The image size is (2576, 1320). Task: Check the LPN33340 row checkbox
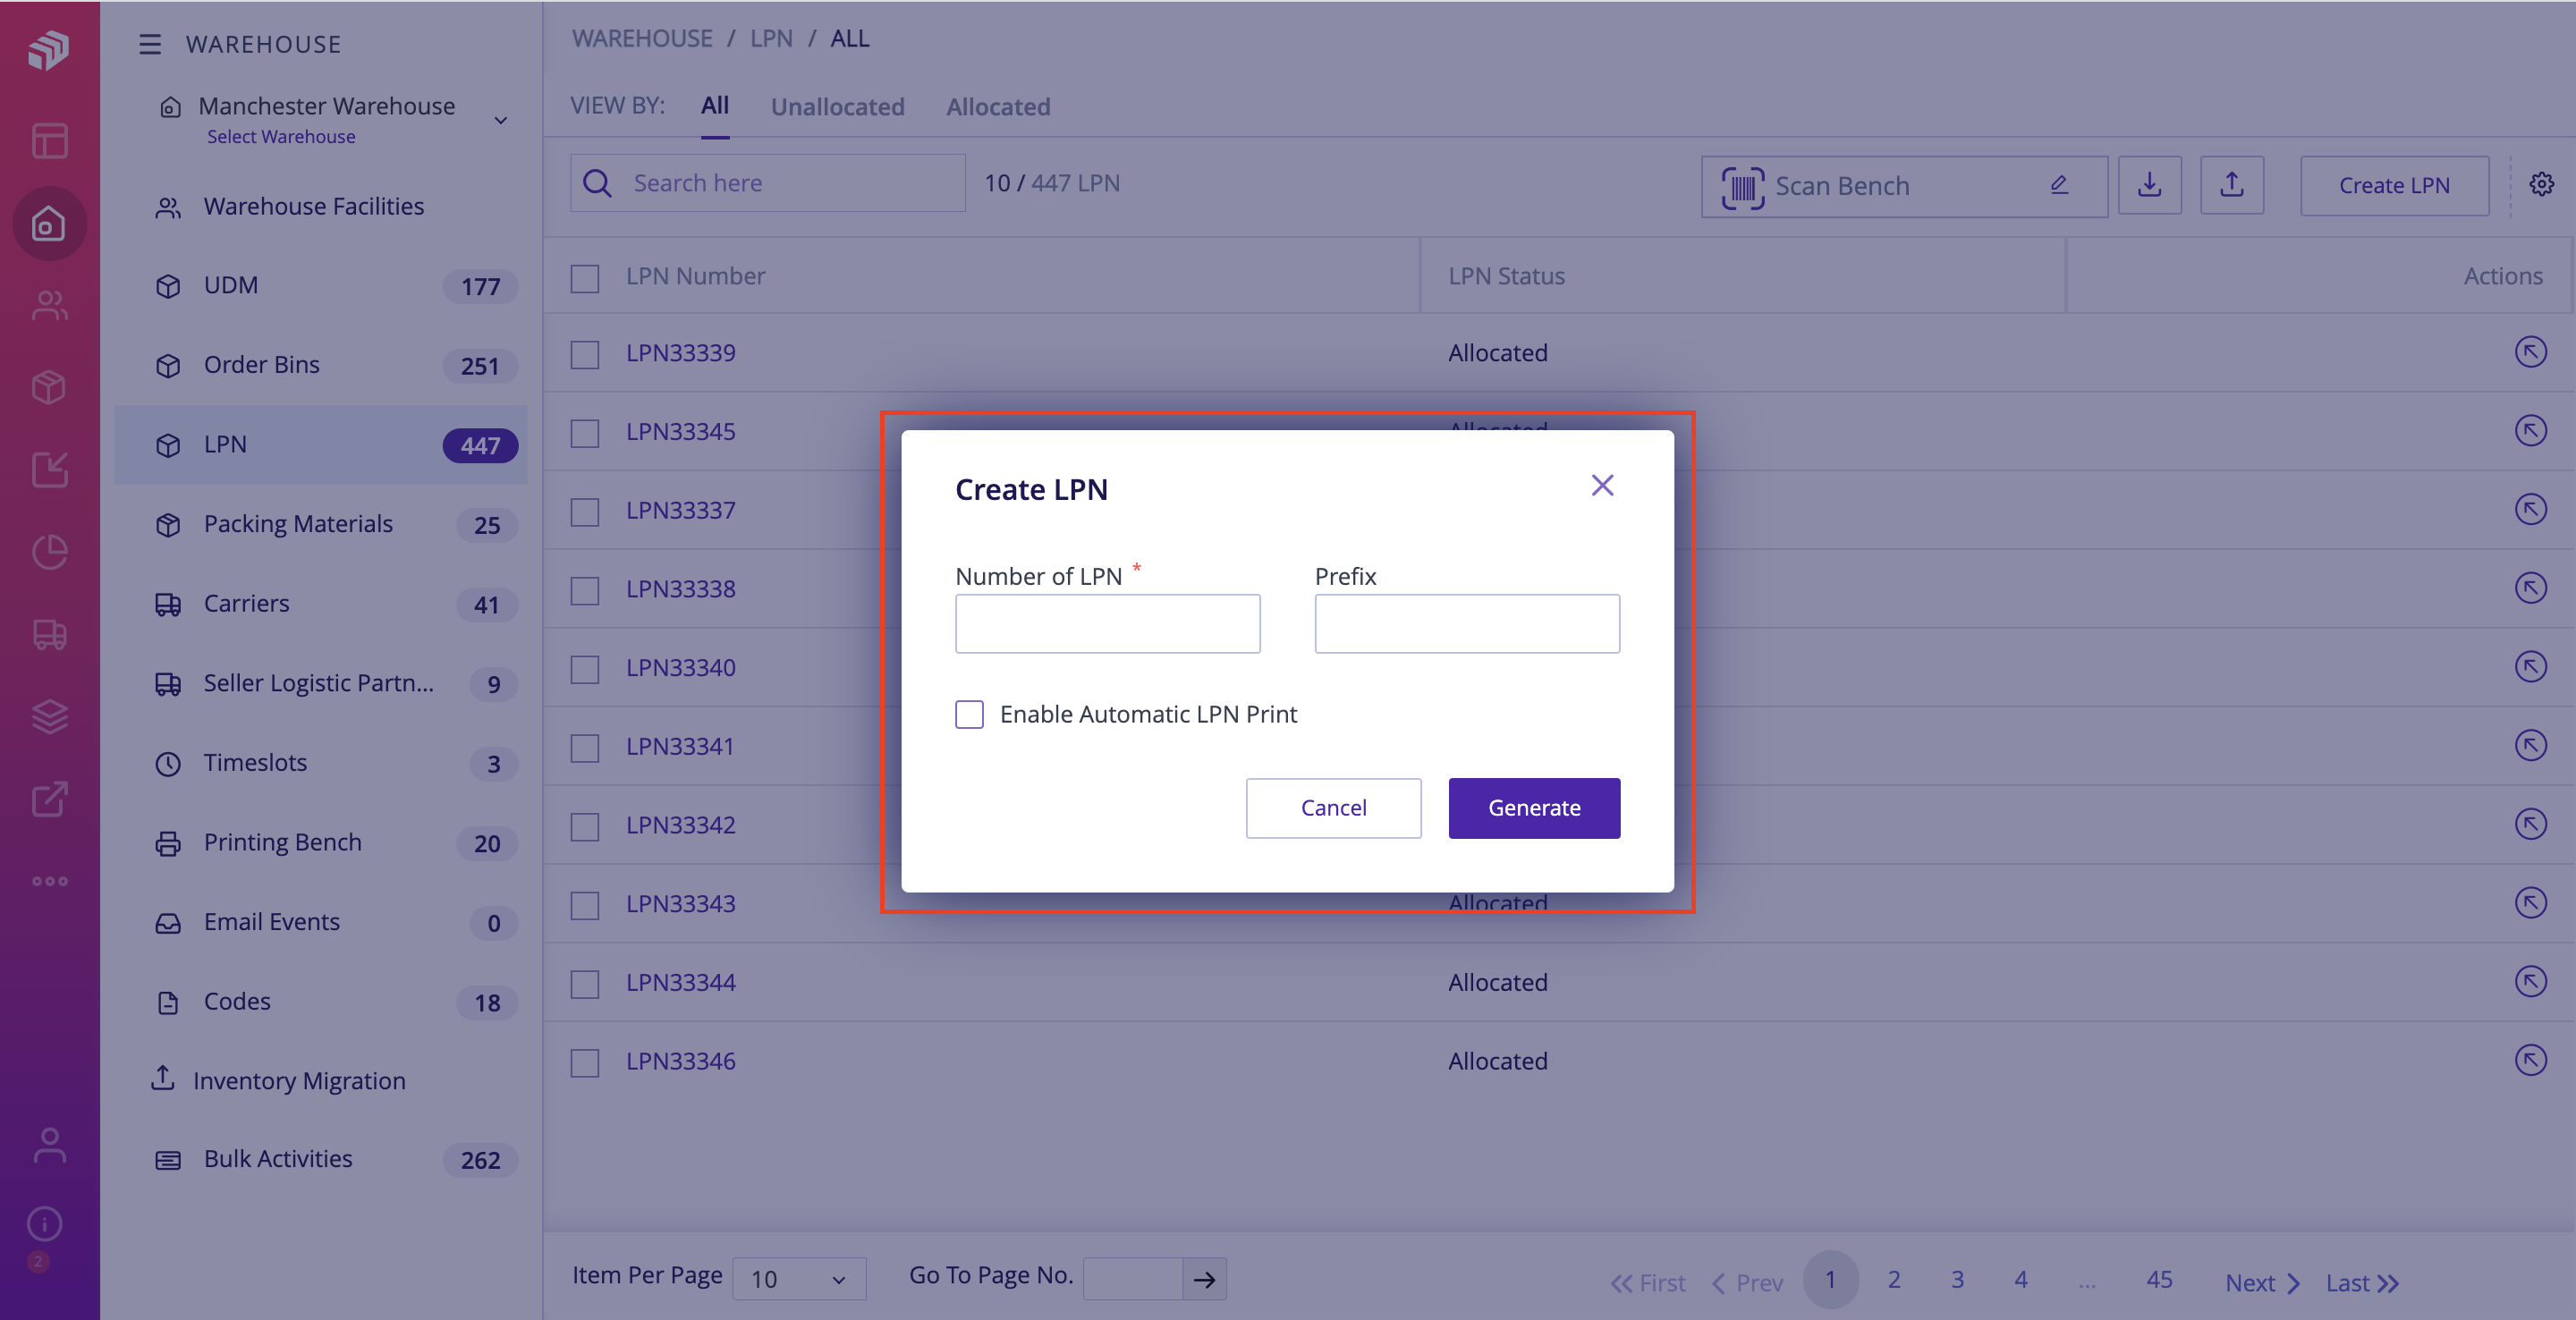click(585, 669)
